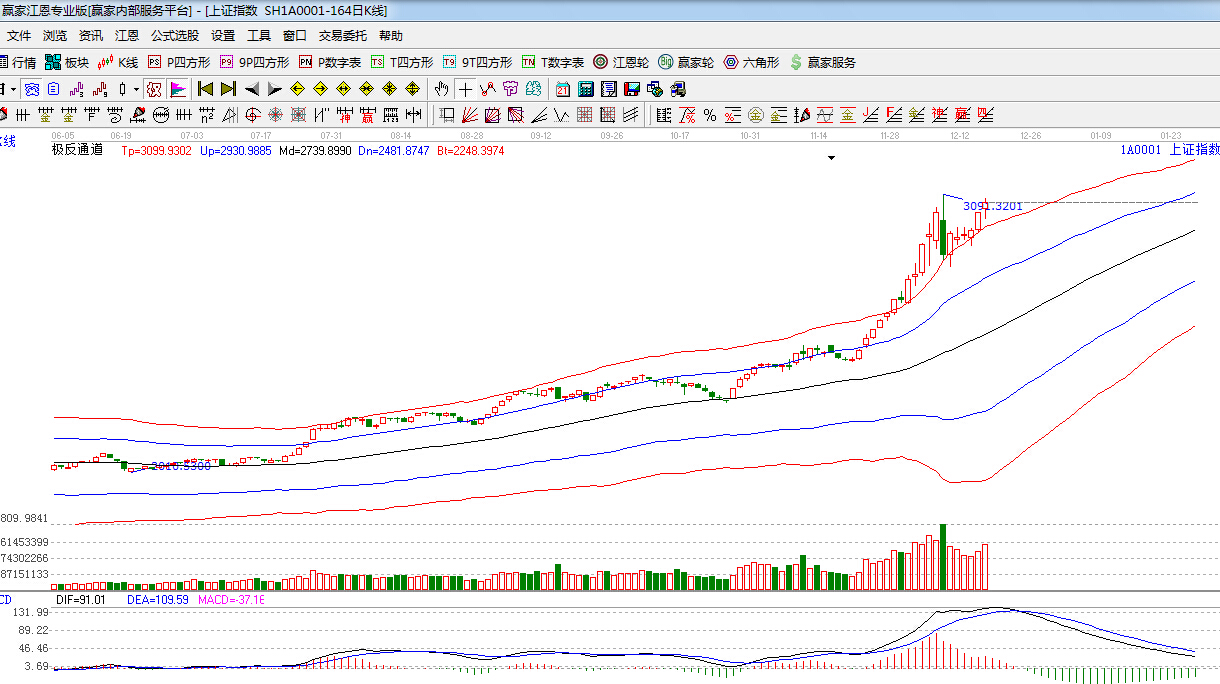This screenshot has width=1220, height=684.
Task: Expand the small black triangle above chart
Action: coord(830,157)
